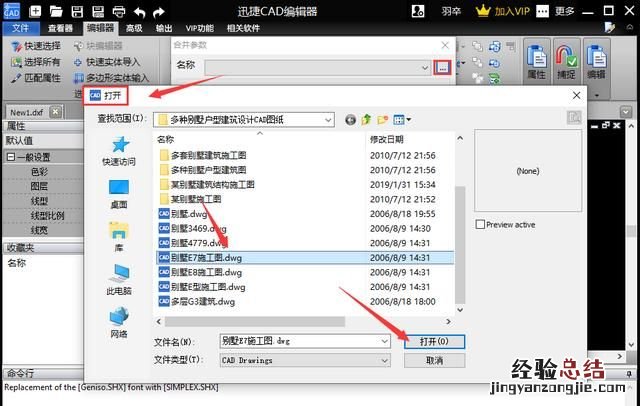The width and height of the screenshot is (640, 406).
Task: Click 快速实体导入 in the ribbon
Action: (x=107, y=62)
